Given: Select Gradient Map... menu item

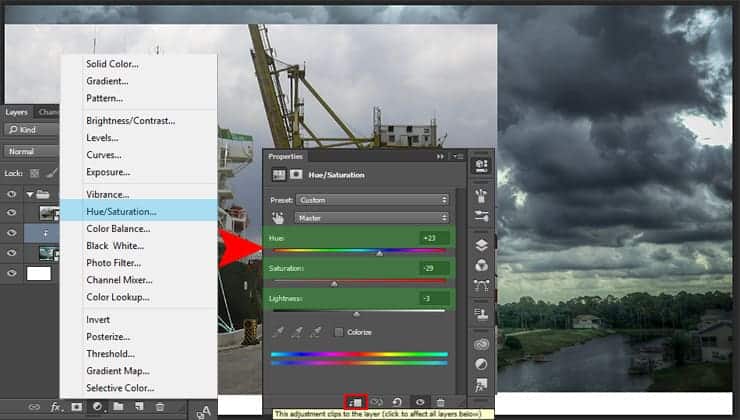Looking at the screenshot, I should pos(118,371).
